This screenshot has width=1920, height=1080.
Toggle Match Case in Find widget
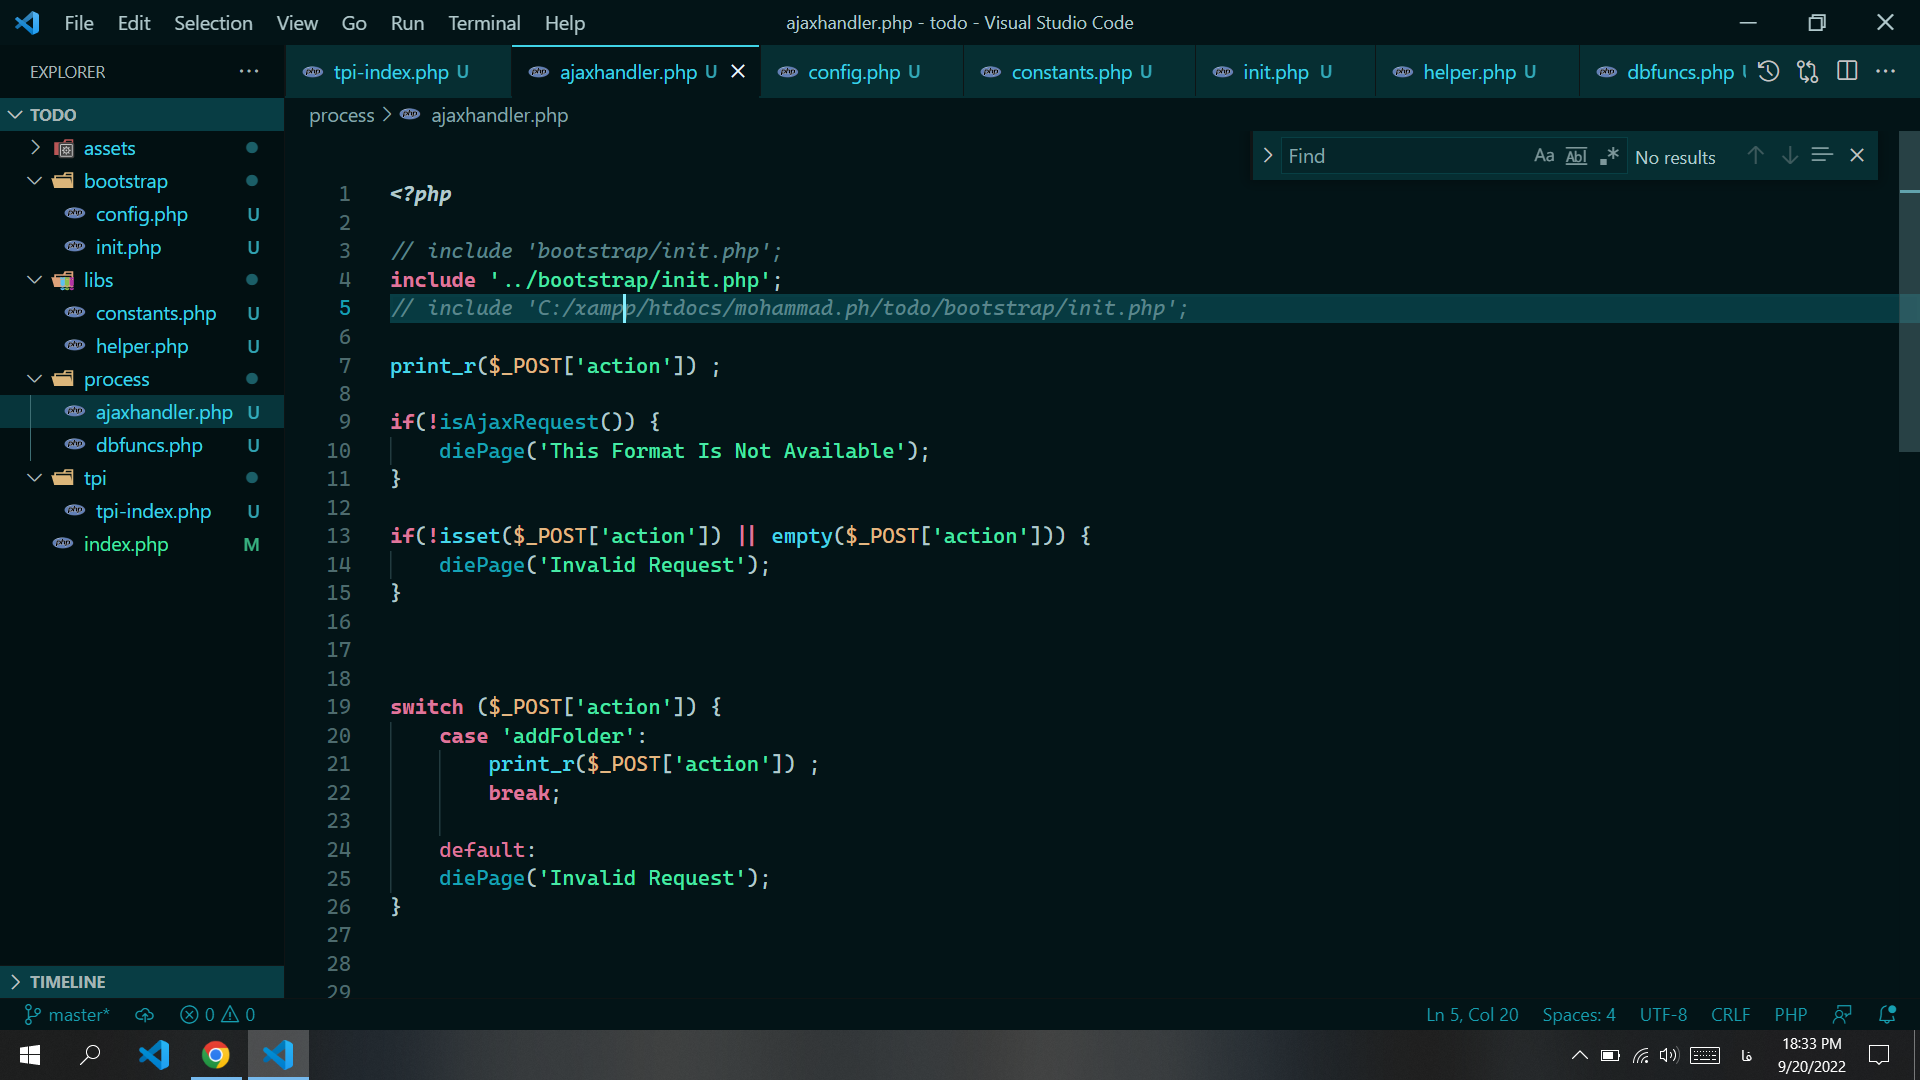pyautogui.click(x=1544, y=156)
